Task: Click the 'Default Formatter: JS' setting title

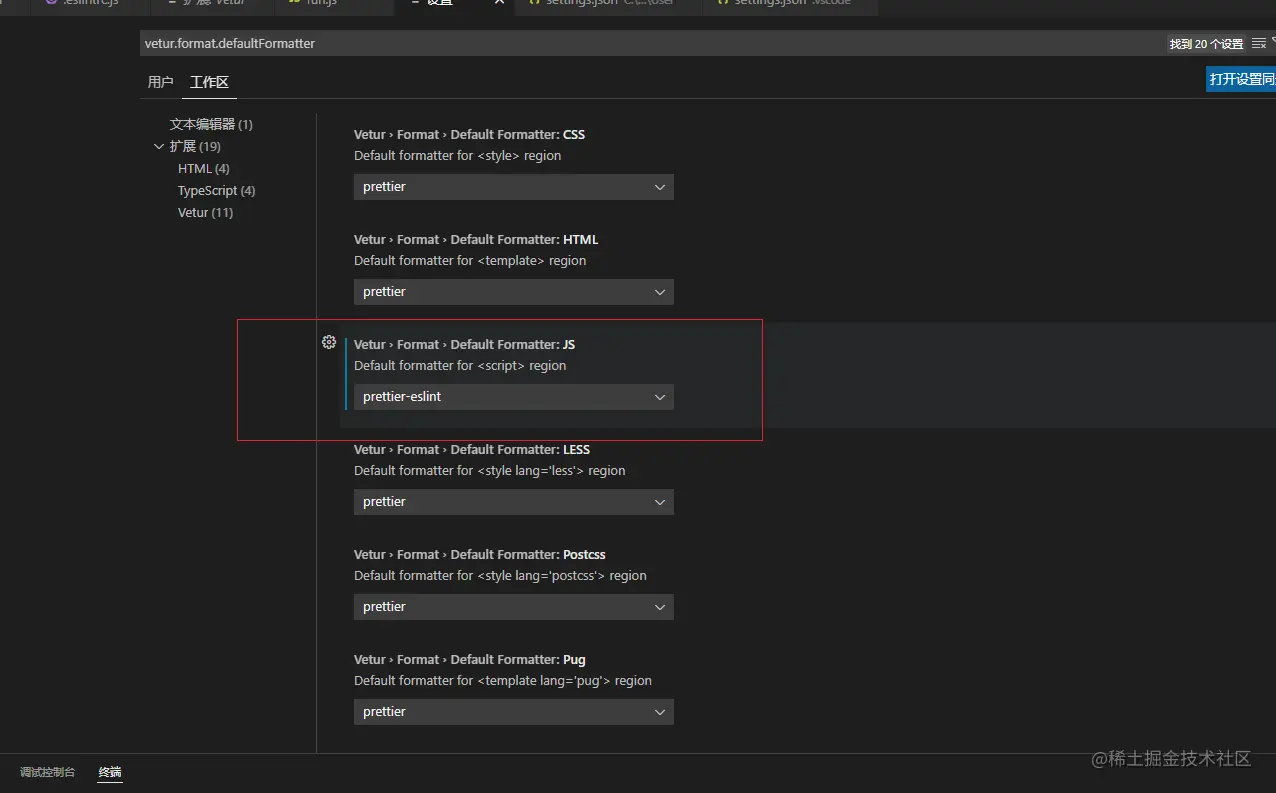Action: 464,344
